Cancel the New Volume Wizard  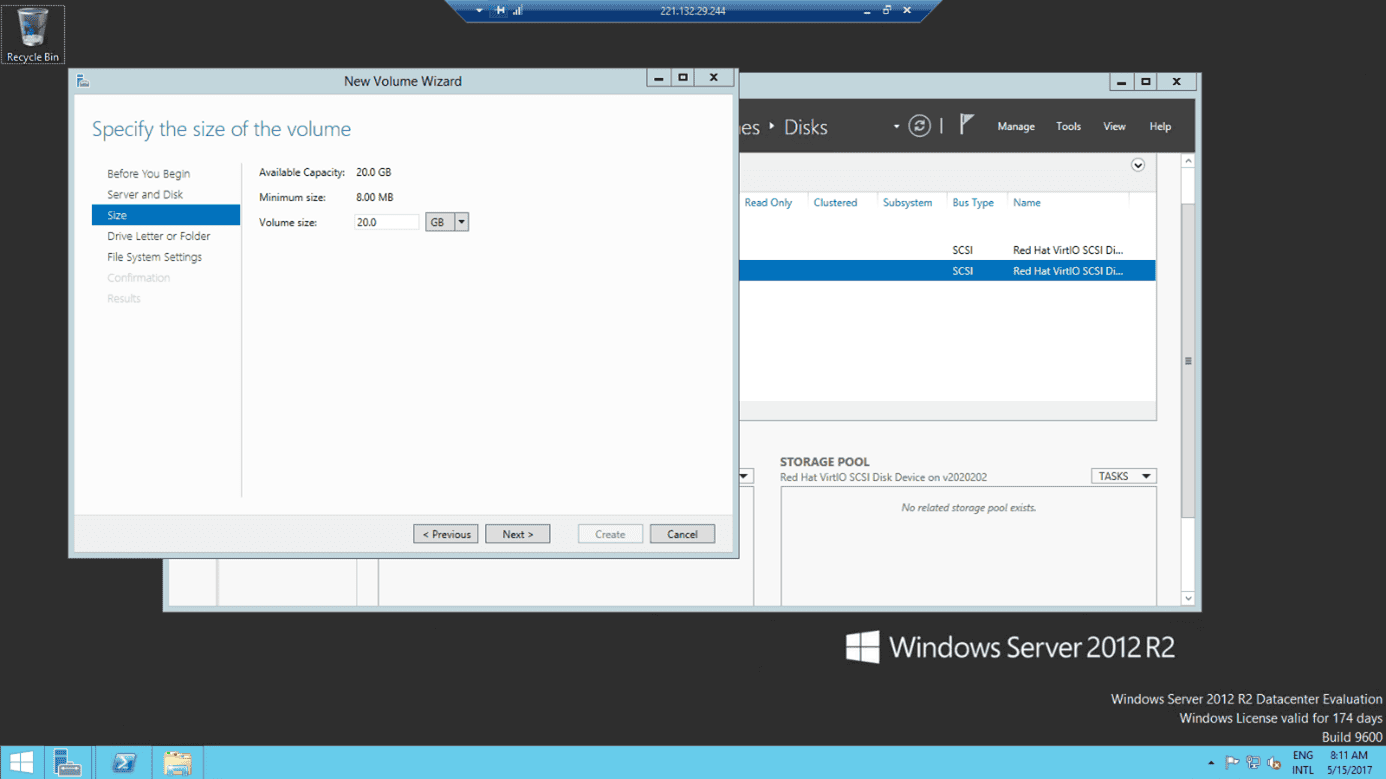click(x=682, y=534)
